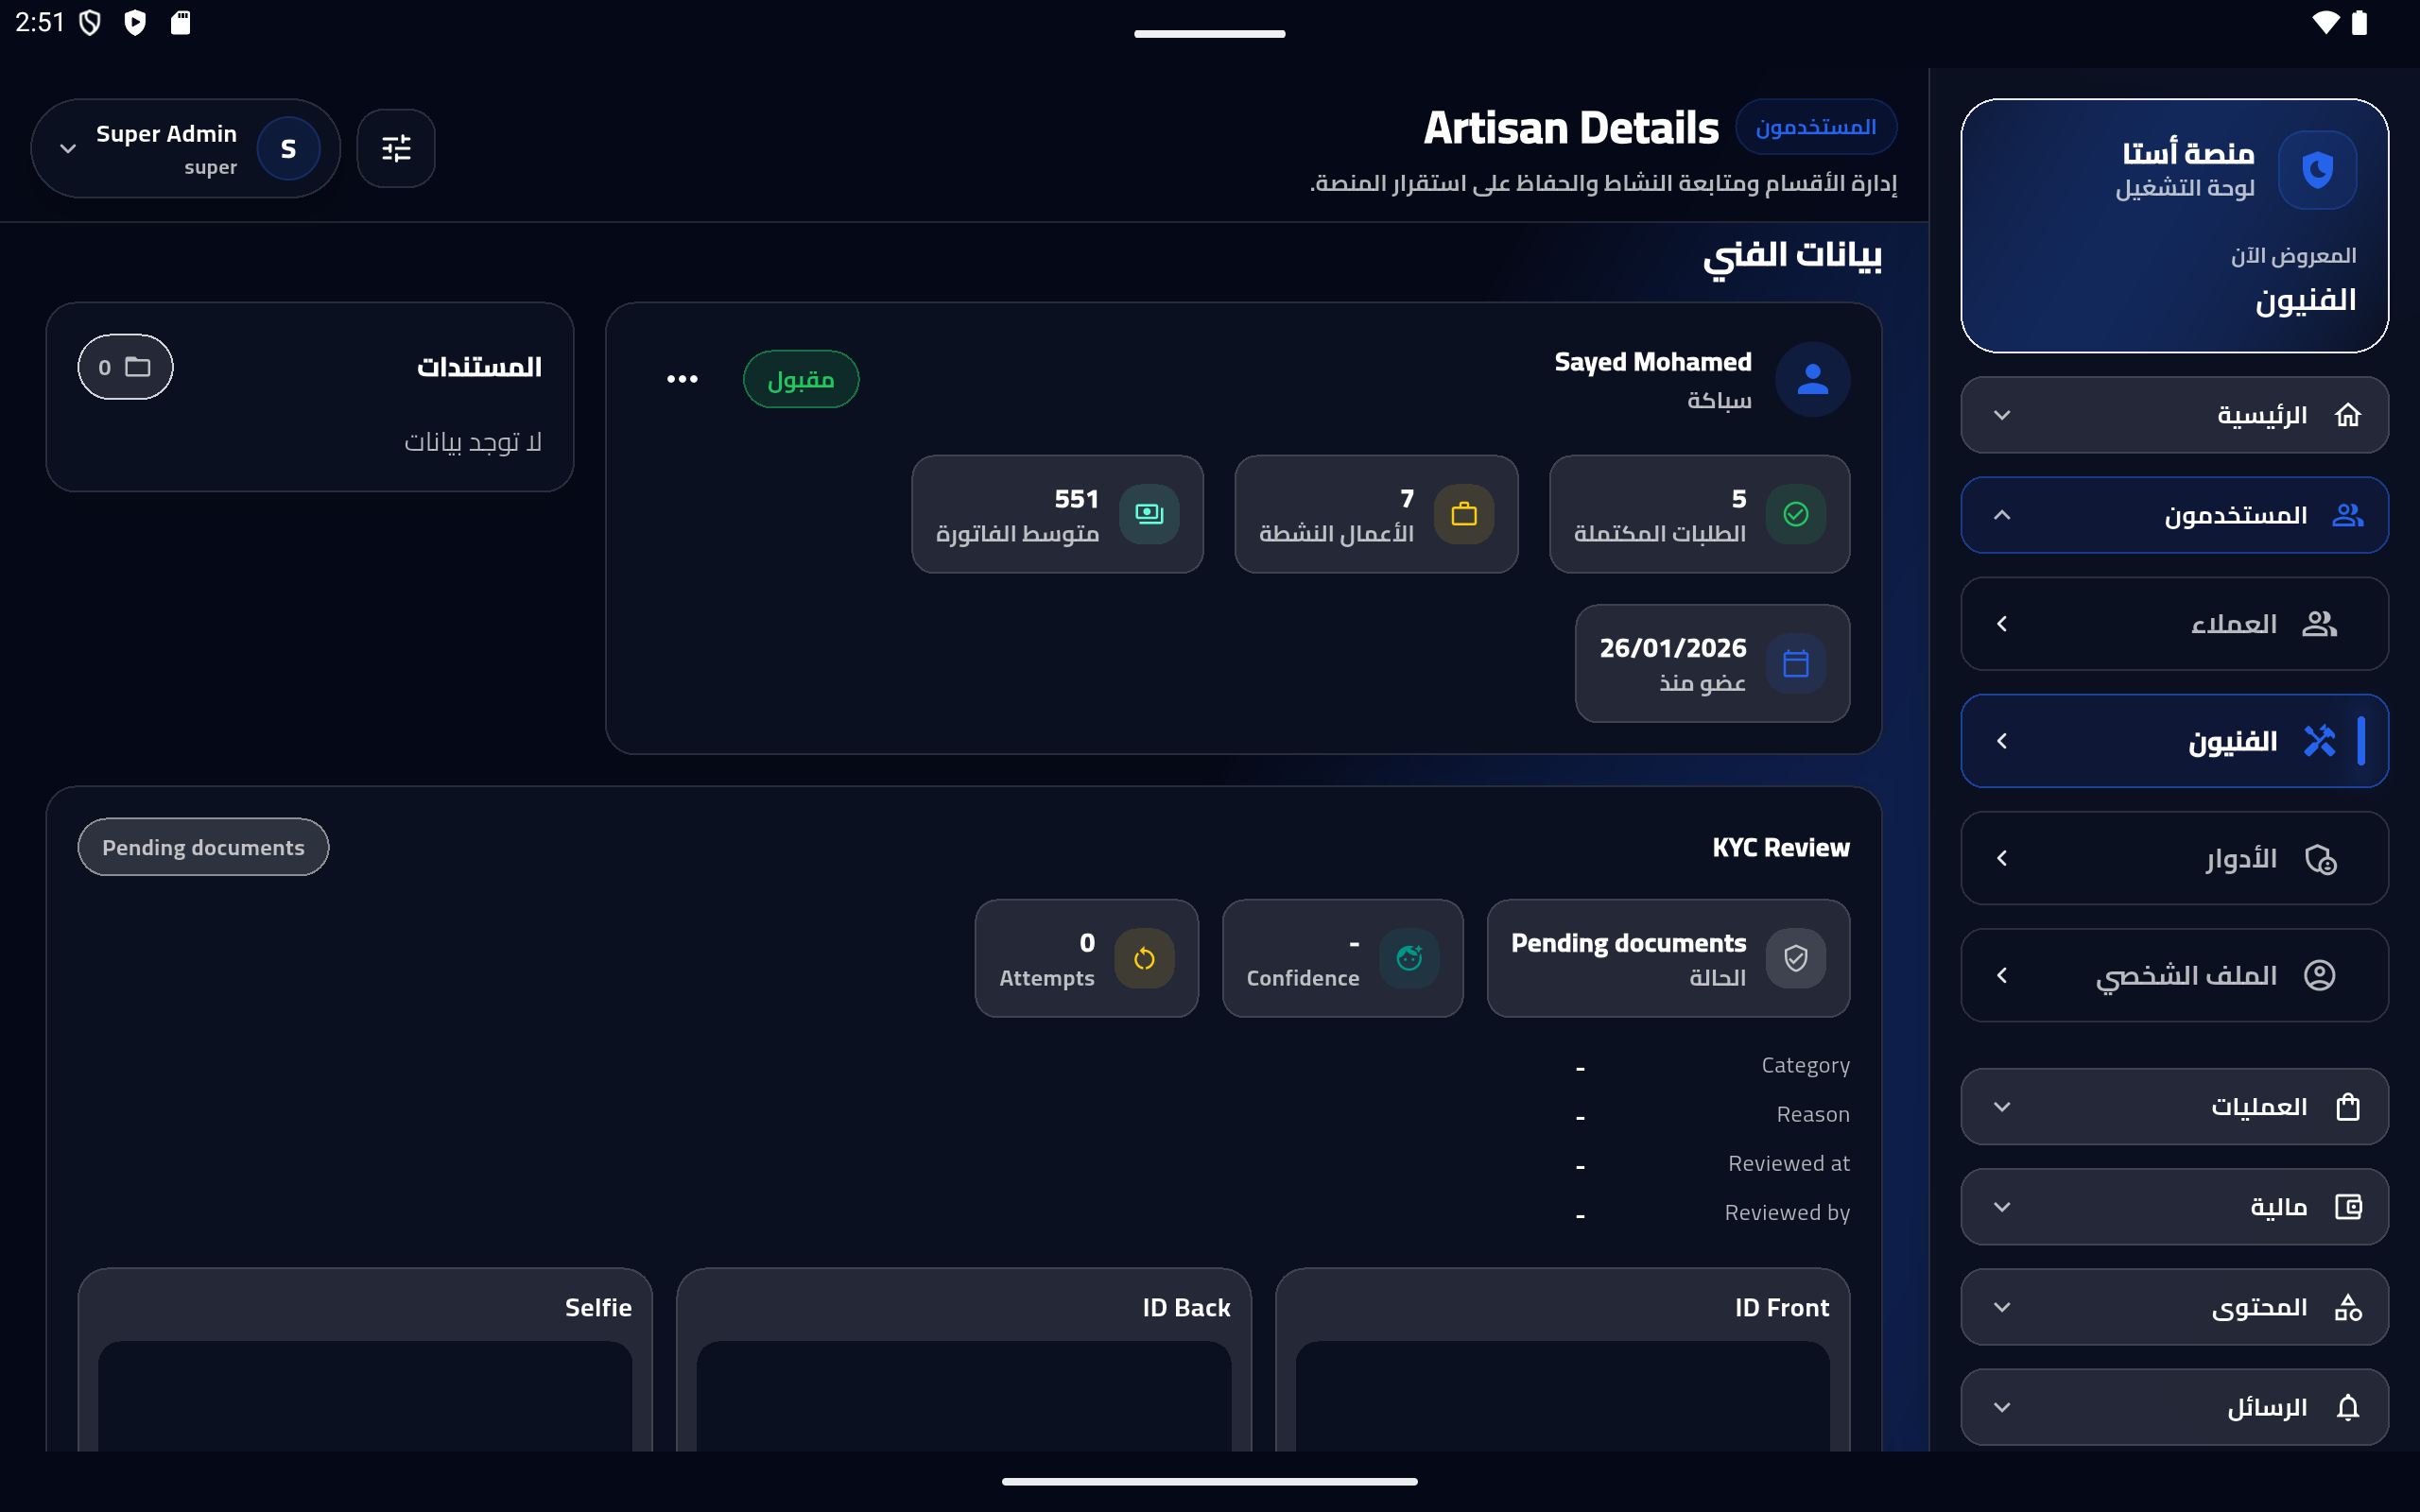The height and width of the screenshot is (1512, 2420).
Task: Click the battery status bar icon
Action: [x=2360, y=22]
